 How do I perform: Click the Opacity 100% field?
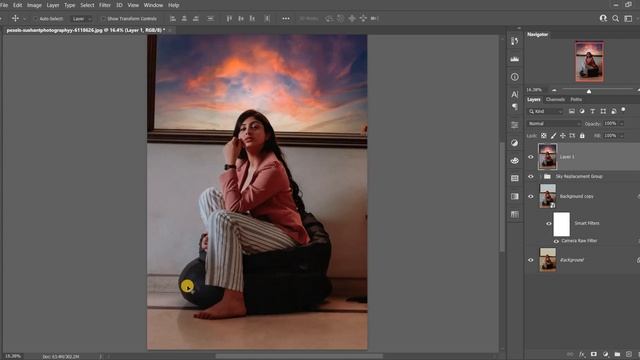(611, 123)
